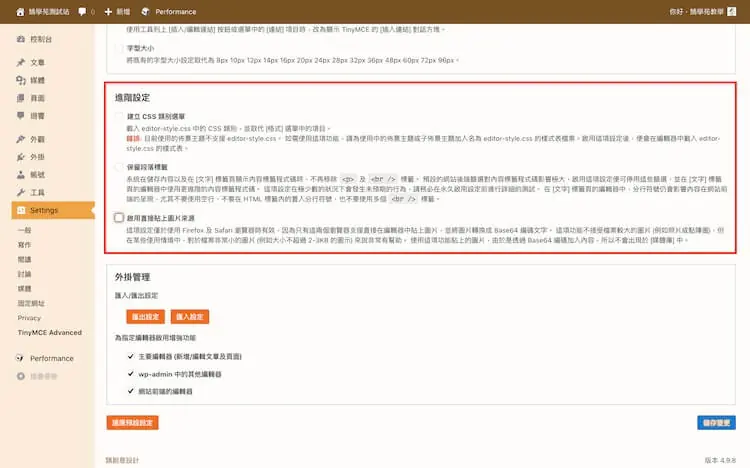
Task: Open the 外掛 Plugins menu in sidebar
Action: click(37, 157)
